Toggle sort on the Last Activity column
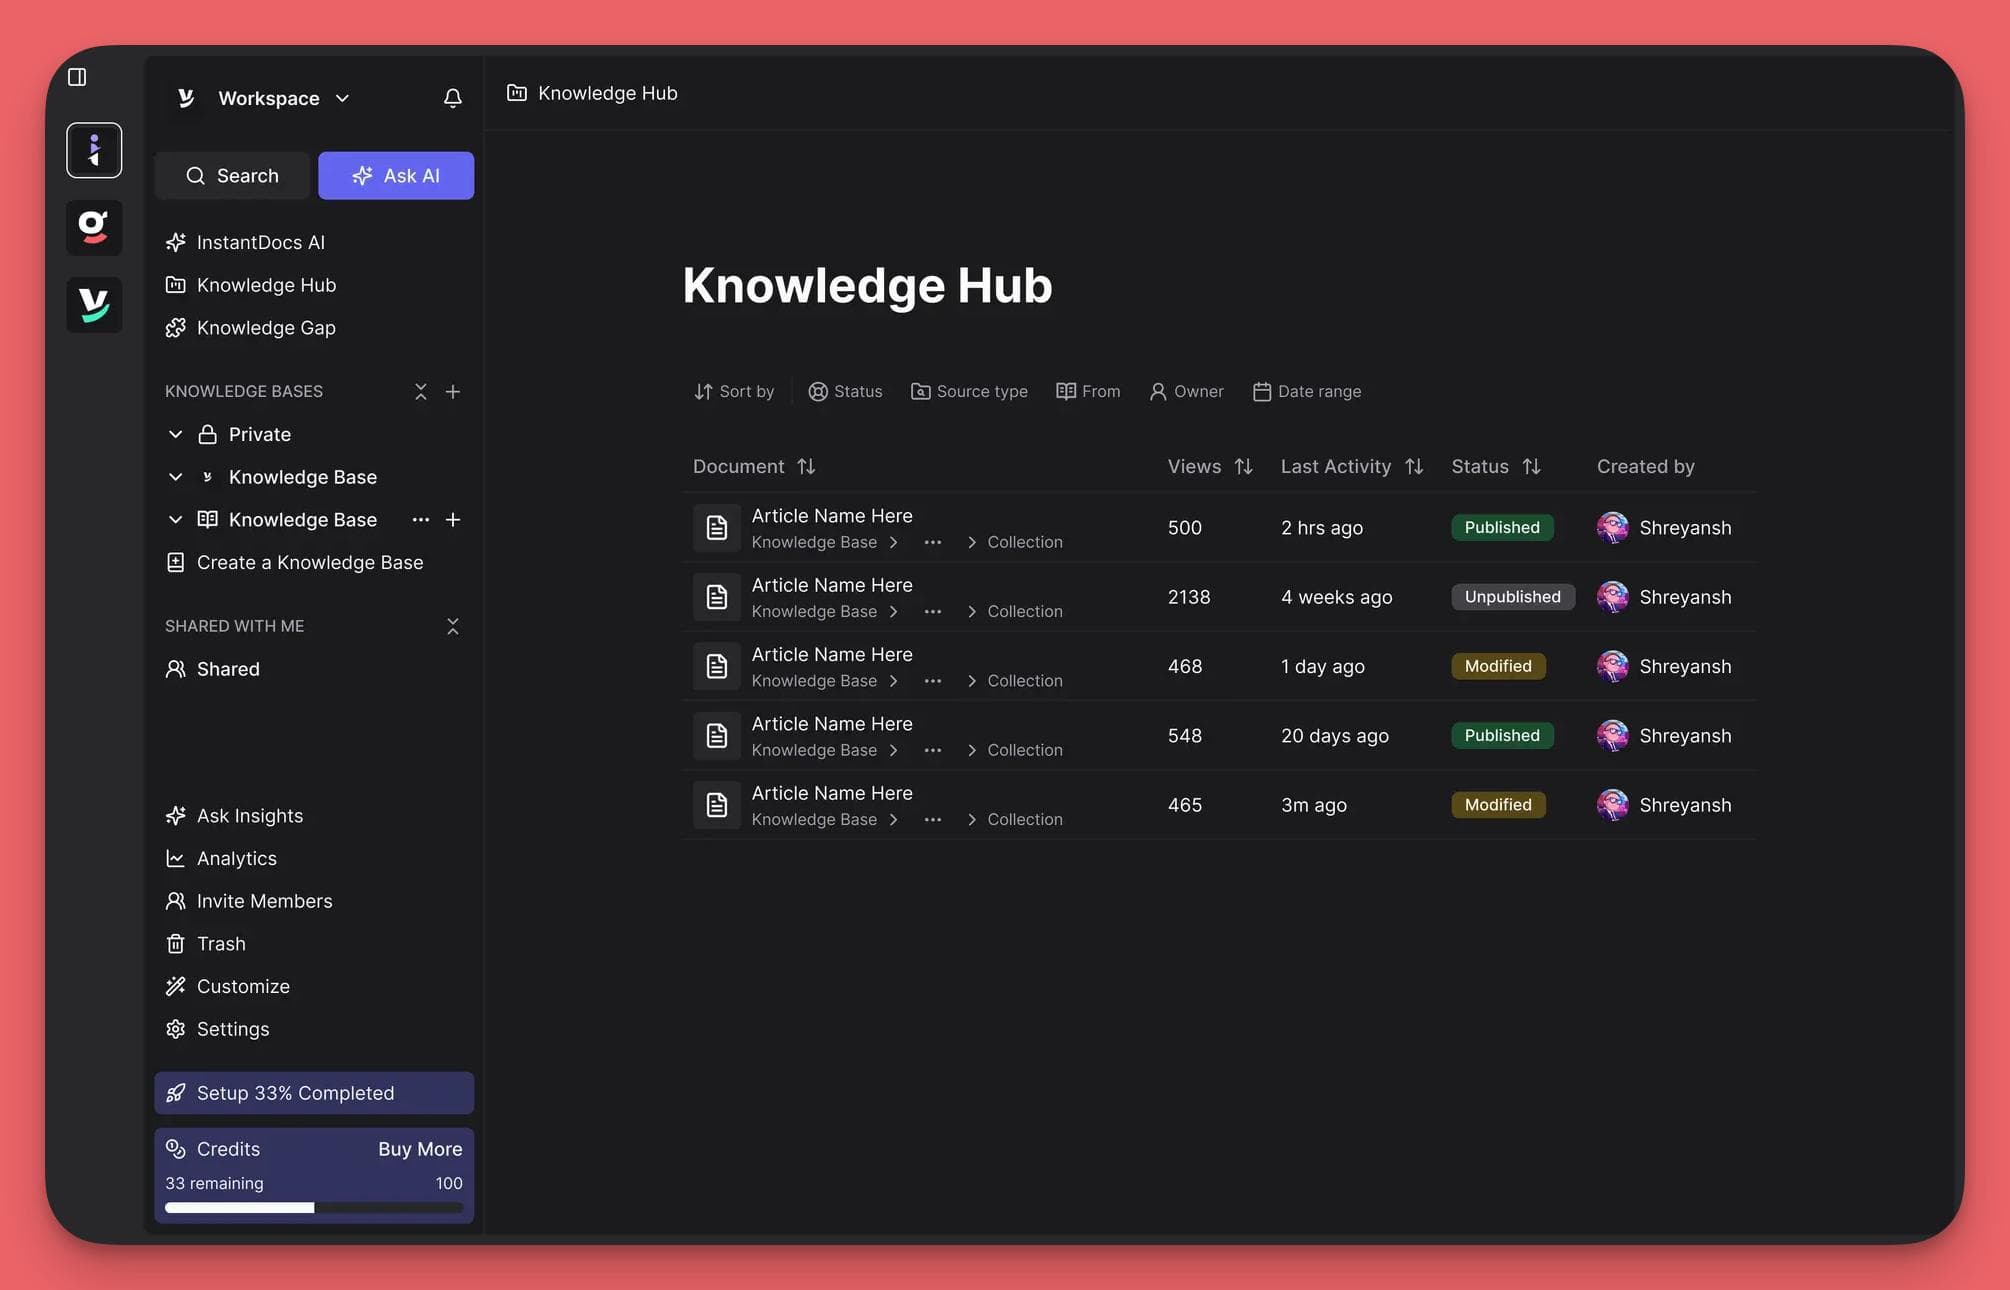Viewport: 2010px width, 1290px height. tap(1413, 466)
